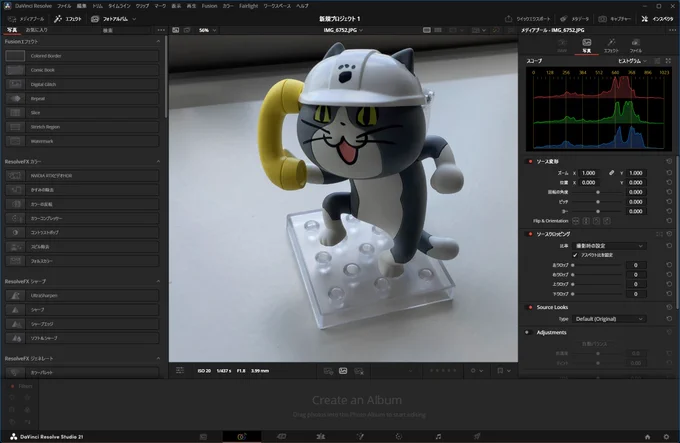Open the ヘルプ menu
The height and width of the screenshot is (443, 680).
(302, 6)
